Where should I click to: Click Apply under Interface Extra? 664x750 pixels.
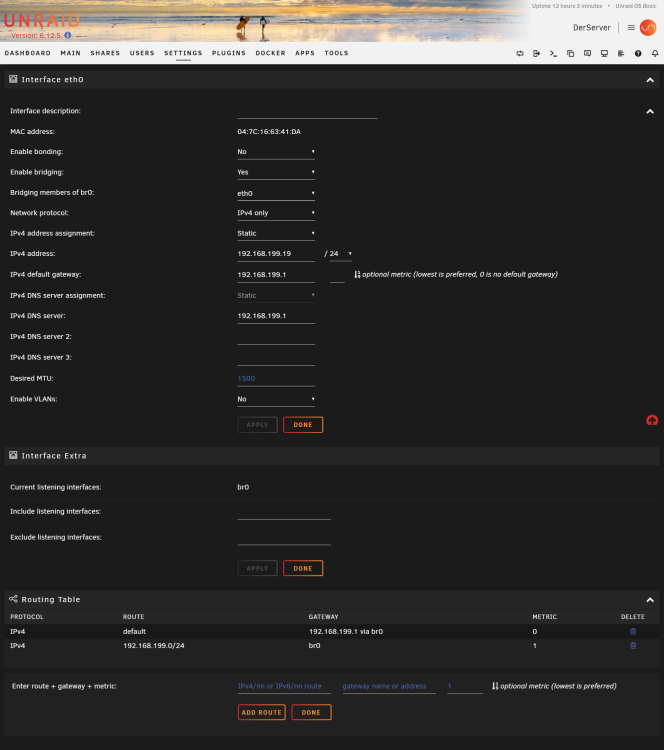257,568
